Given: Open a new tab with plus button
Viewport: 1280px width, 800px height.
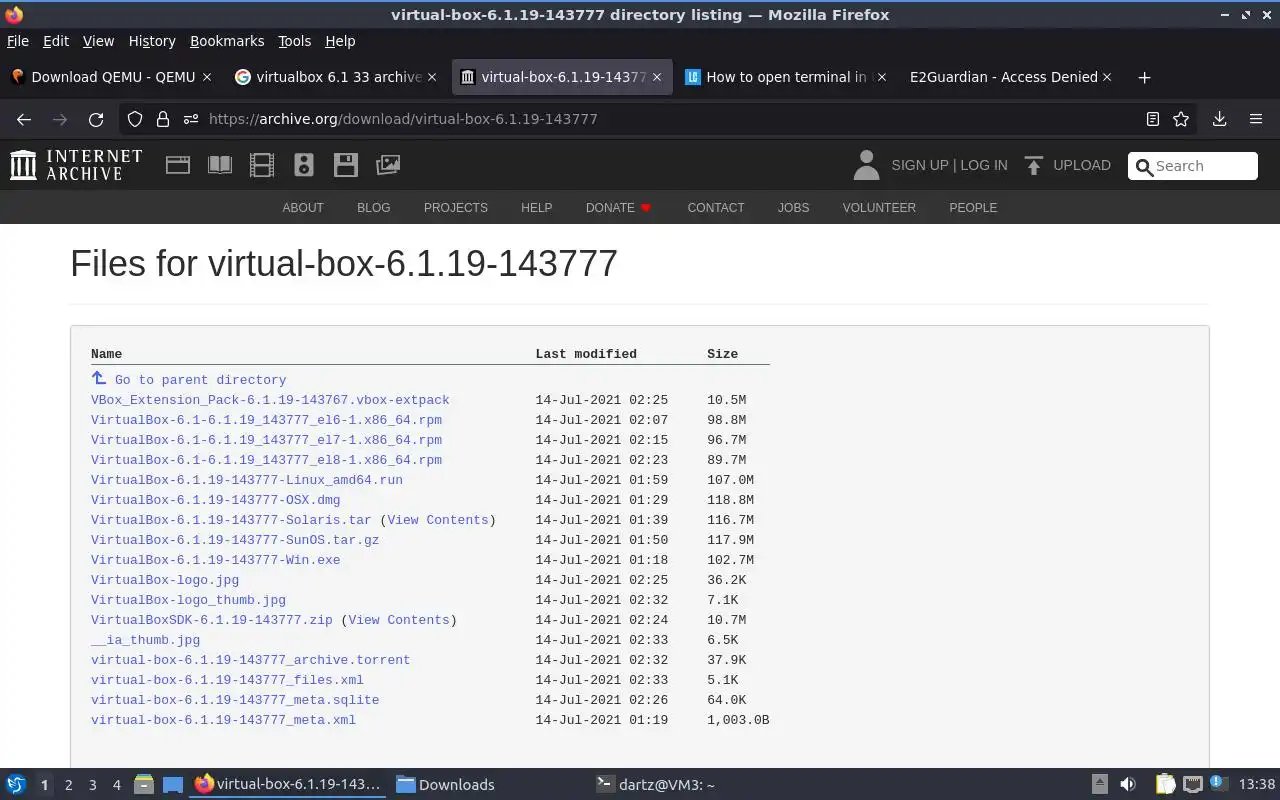Looking at the screenshot, I should point(1145,77).
